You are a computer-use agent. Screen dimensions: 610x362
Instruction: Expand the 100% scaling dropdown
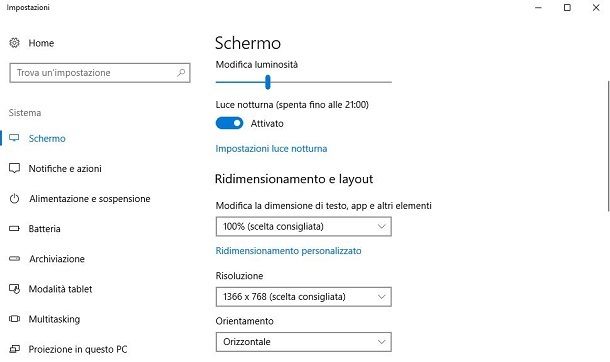tap(303, 227)
